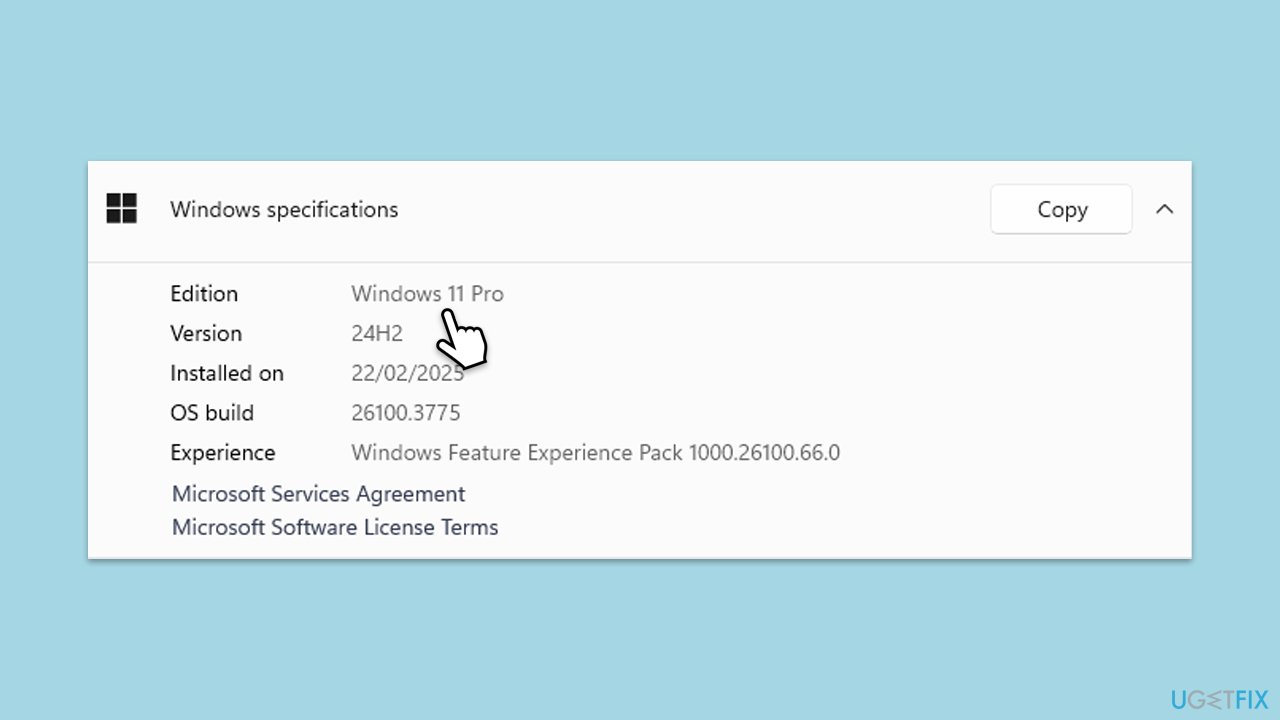
Task: Select the OS build label
Action: click(212, 413)
